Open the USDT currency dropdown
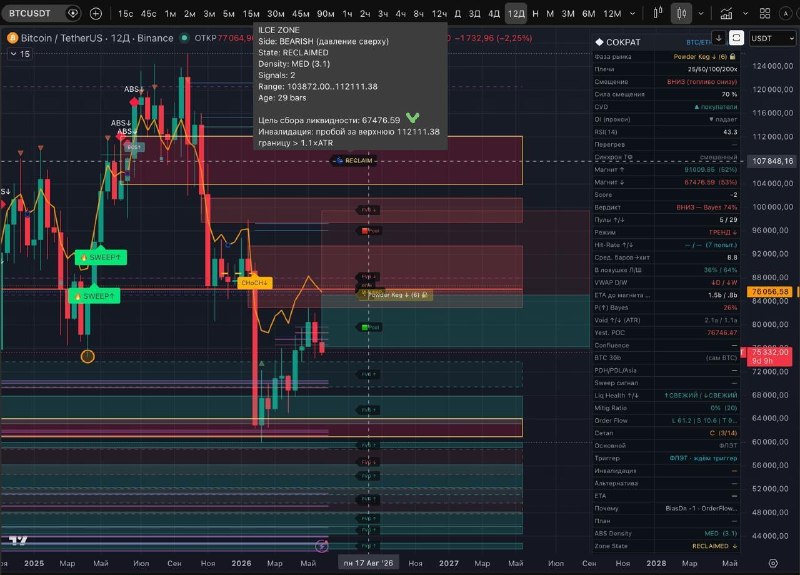Image resolution: width=800 pixels, height=575 pixels. pos(773,38)
